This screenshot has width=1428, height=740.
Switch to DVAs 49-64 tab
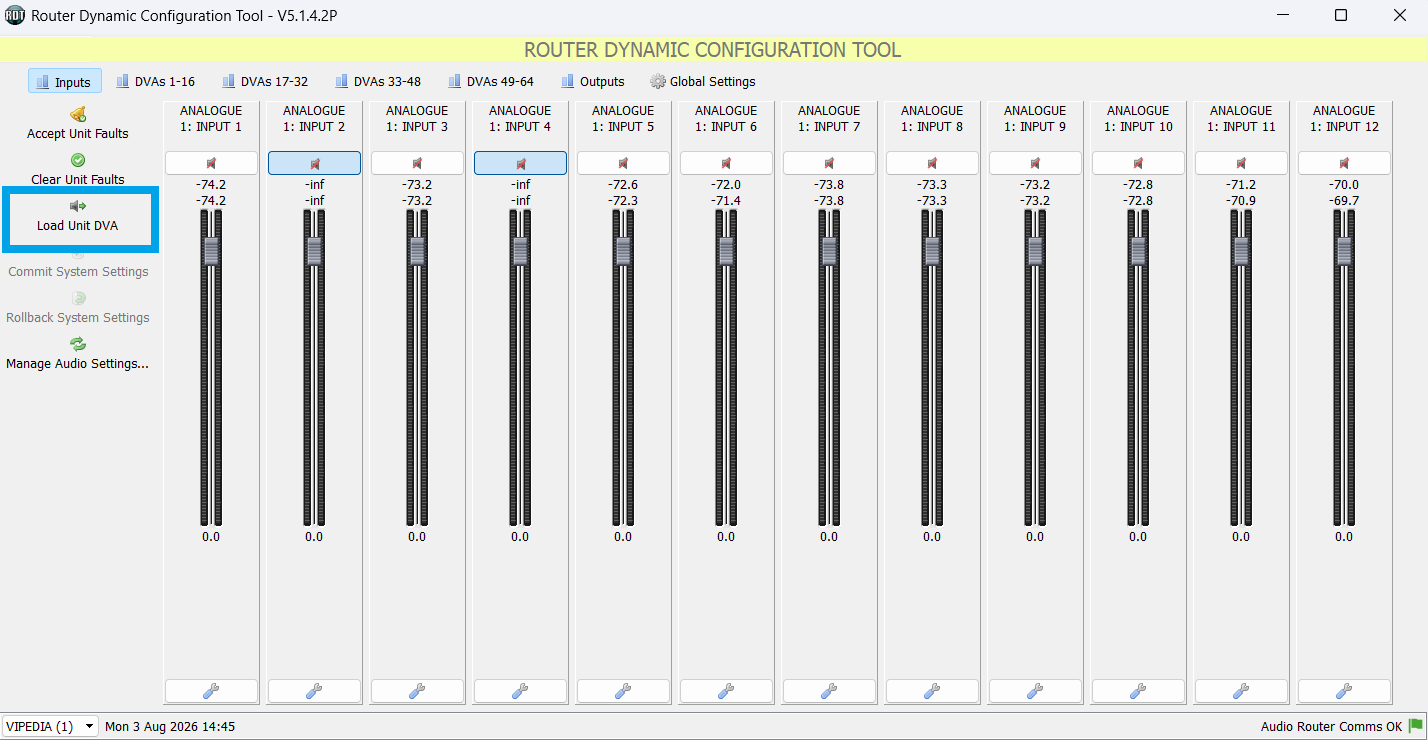[491, 82]
